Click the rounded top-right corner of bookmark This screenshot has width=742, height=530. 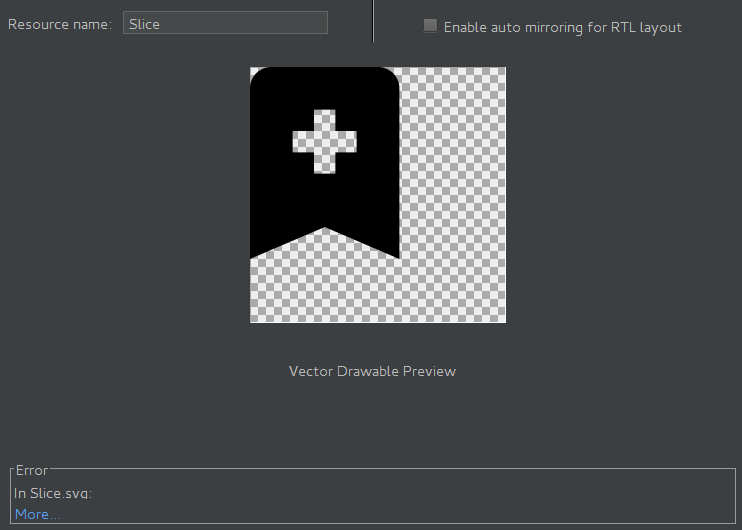[x=392, y=75]
